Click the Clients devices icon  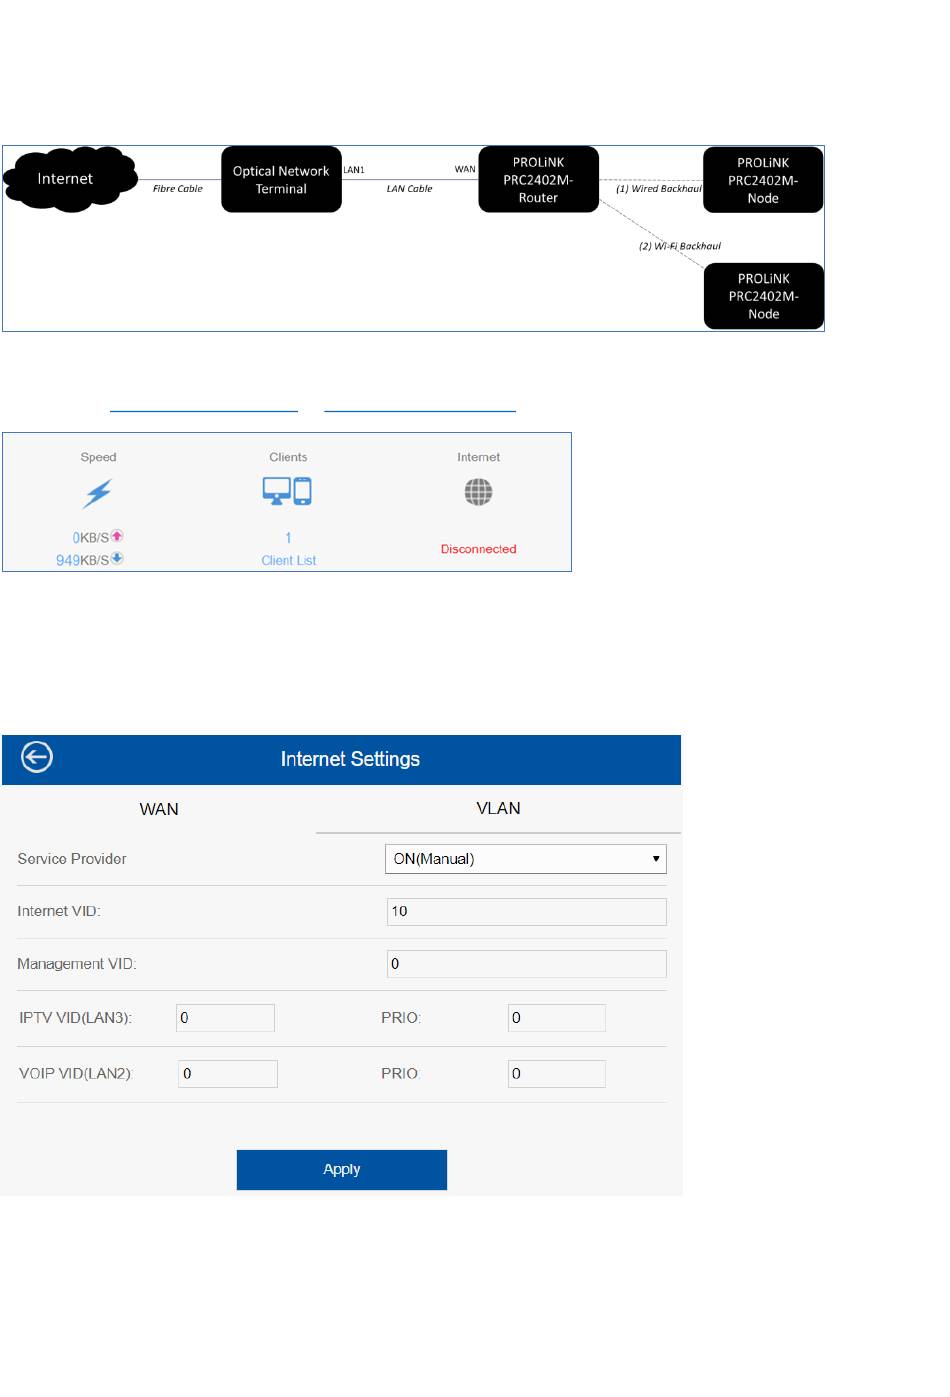pyautogui.click(x=287, y=491)
